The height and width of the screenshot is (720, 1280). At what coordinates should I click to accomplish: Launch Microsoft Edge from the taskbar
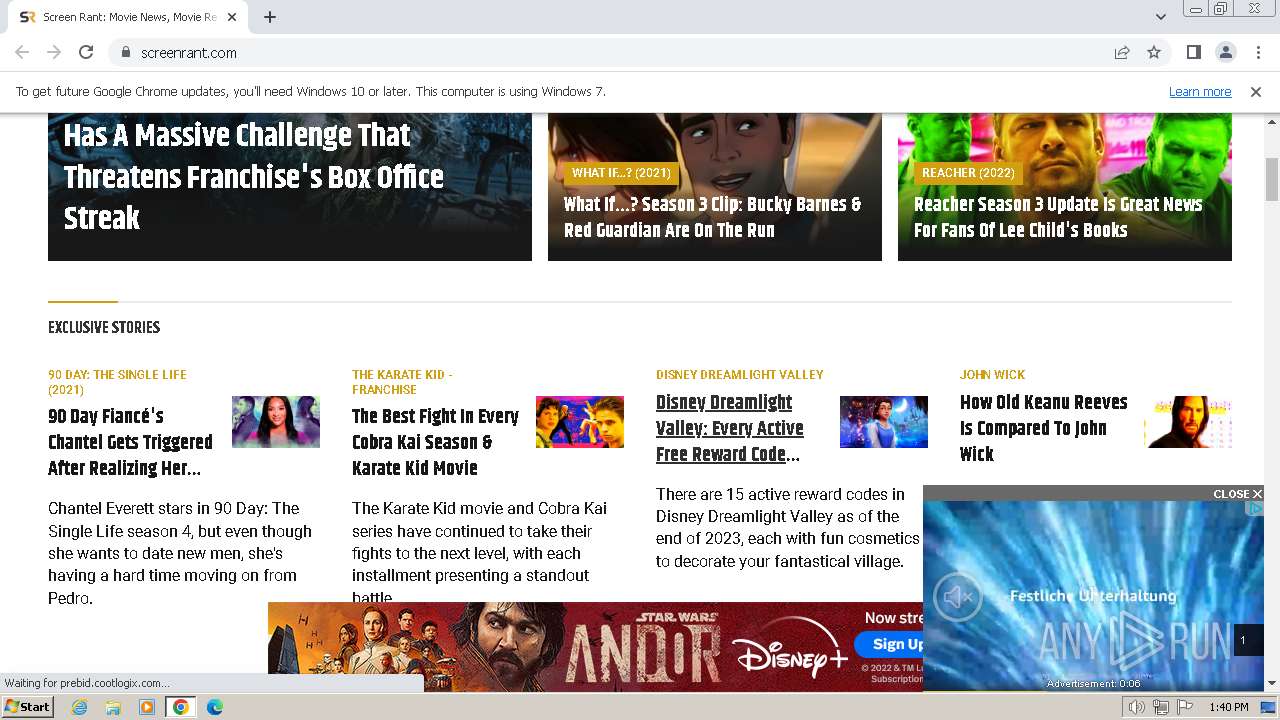[215, 707]
